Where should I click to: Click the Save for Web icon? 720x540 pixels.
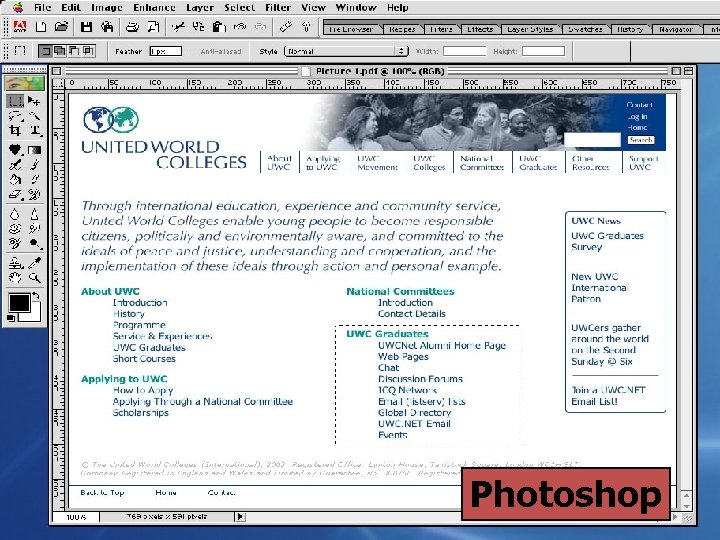pos(107,27)
